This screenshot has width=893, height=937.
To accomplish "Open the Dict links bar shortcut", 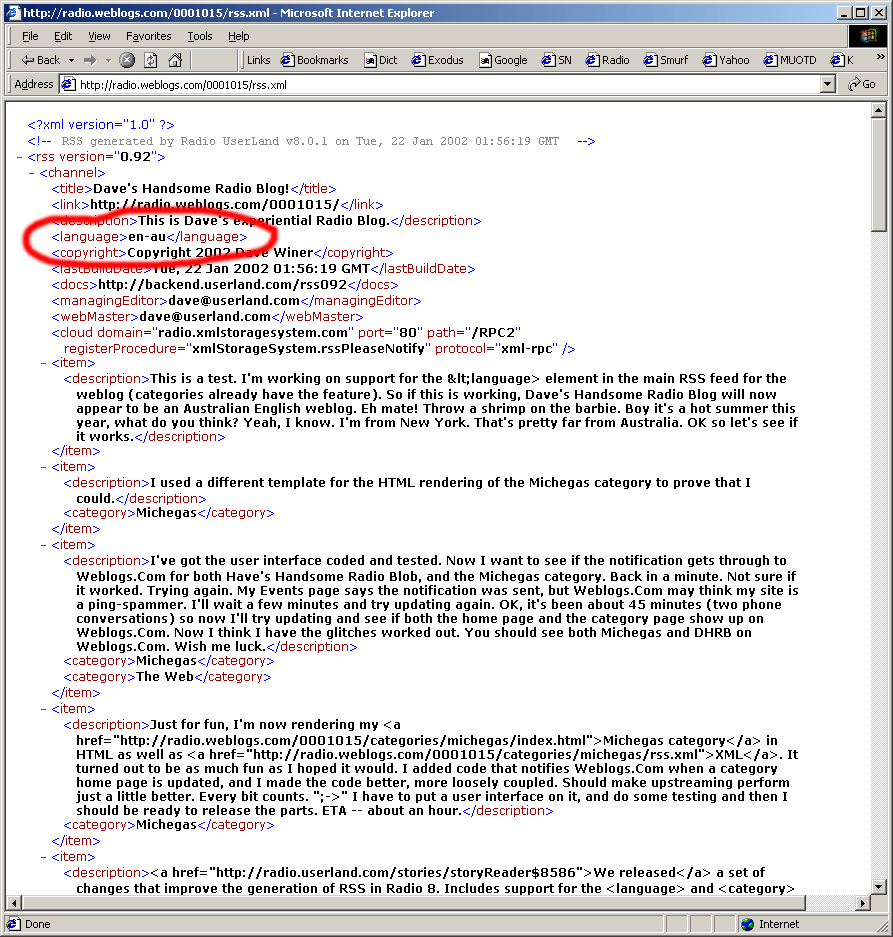I will [380, 60].
